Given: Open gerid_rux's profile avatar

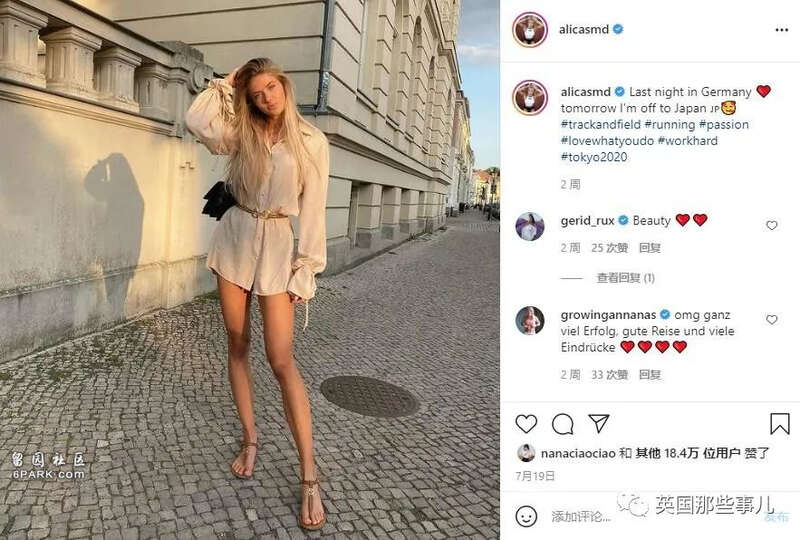Looking at the screenshot, I should tap(530, 226).
